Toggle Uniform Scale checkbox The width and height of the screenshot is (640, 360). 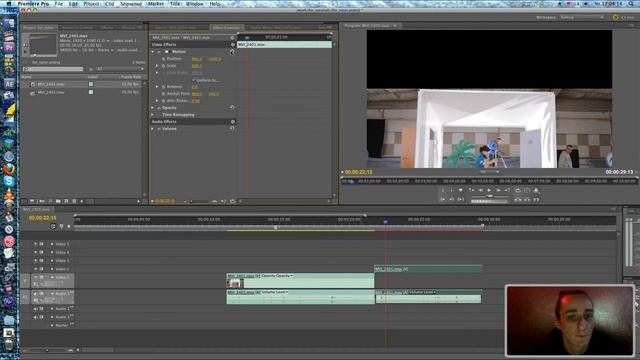[194, 80]
